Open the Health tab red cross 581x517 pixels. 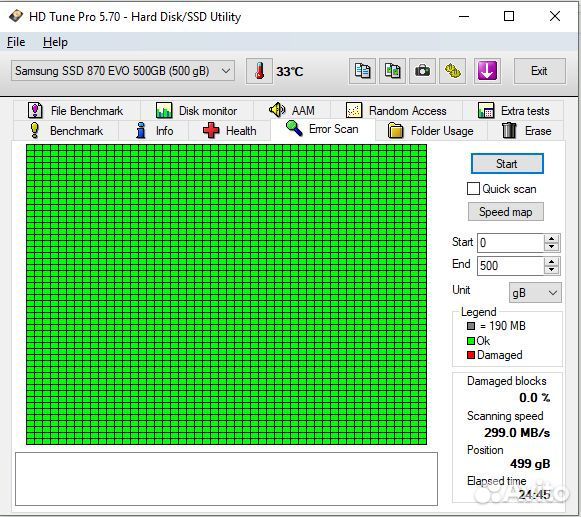tap(211, 131)
